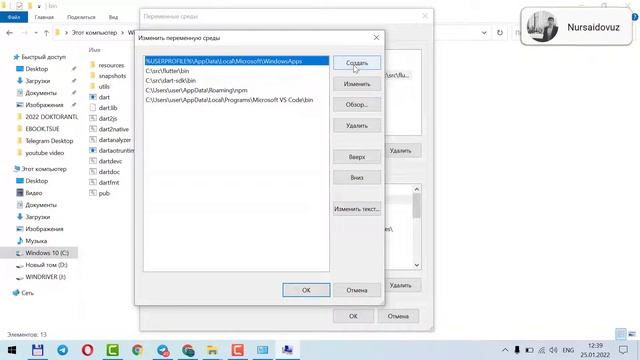This screenshot has height=360, width=640.
Task: Click Отмена in the Переменные среды window
Action: (x=398, y=316)
